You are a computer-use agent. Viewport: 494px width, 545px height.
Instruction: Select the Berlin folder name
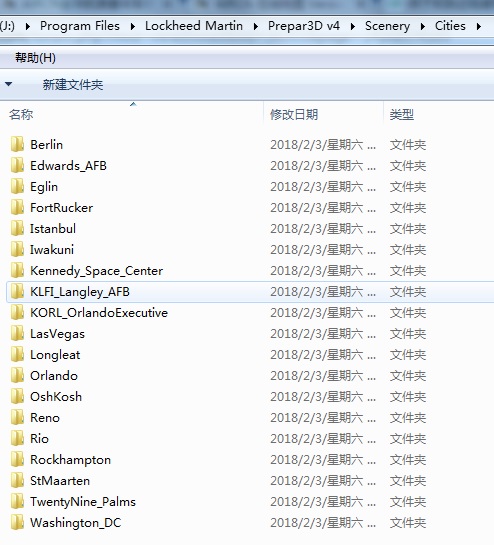(x=47, y=145)
